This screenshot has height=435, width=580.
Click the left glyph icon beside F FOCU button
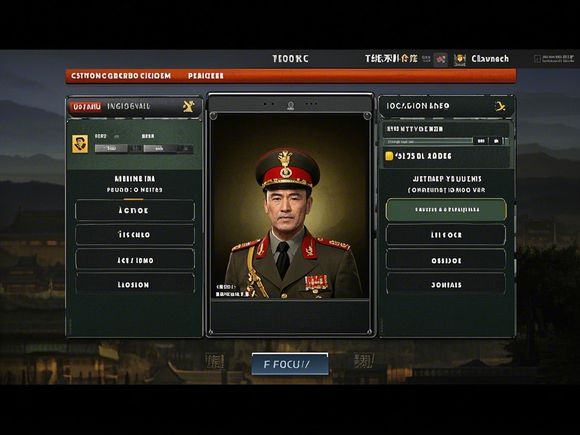coord(215,361)
